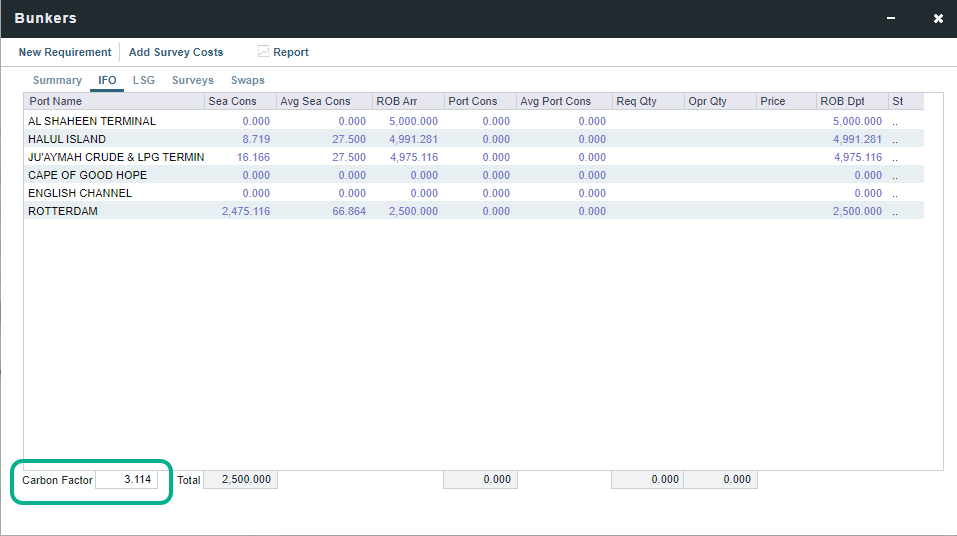Edit the Carbon Factor input field
This screenshot has width=957, height=536.
click(x=126, y=480)
